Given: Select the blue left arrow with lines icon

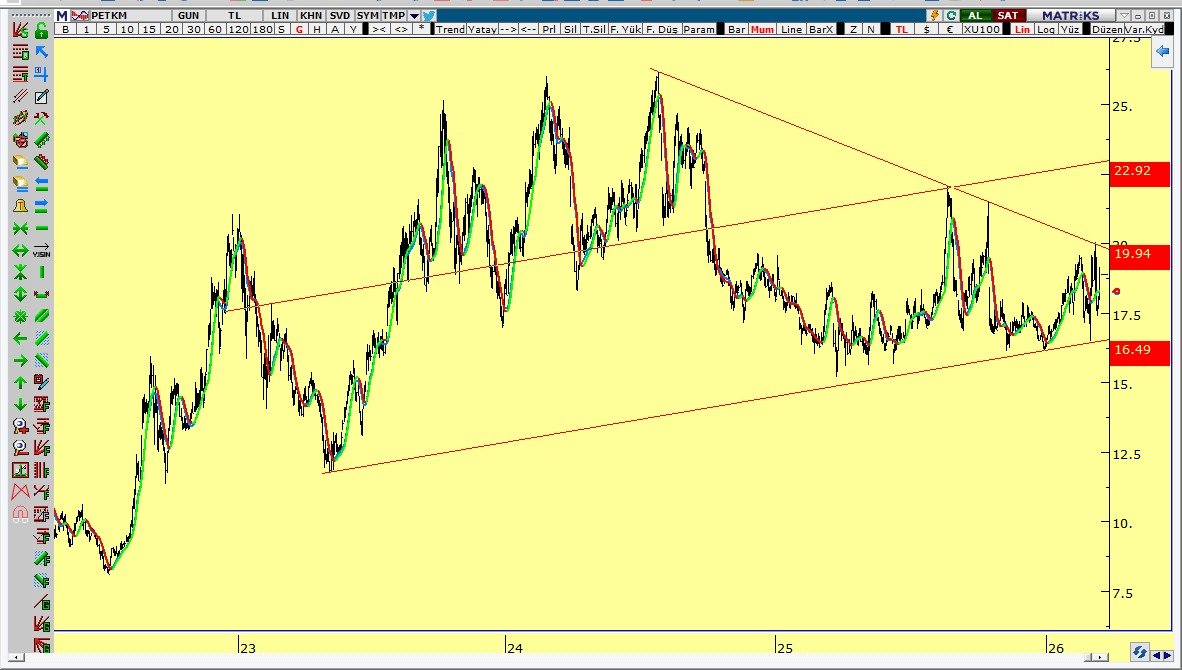Looking at the screenshot, I should click(41, 184).
